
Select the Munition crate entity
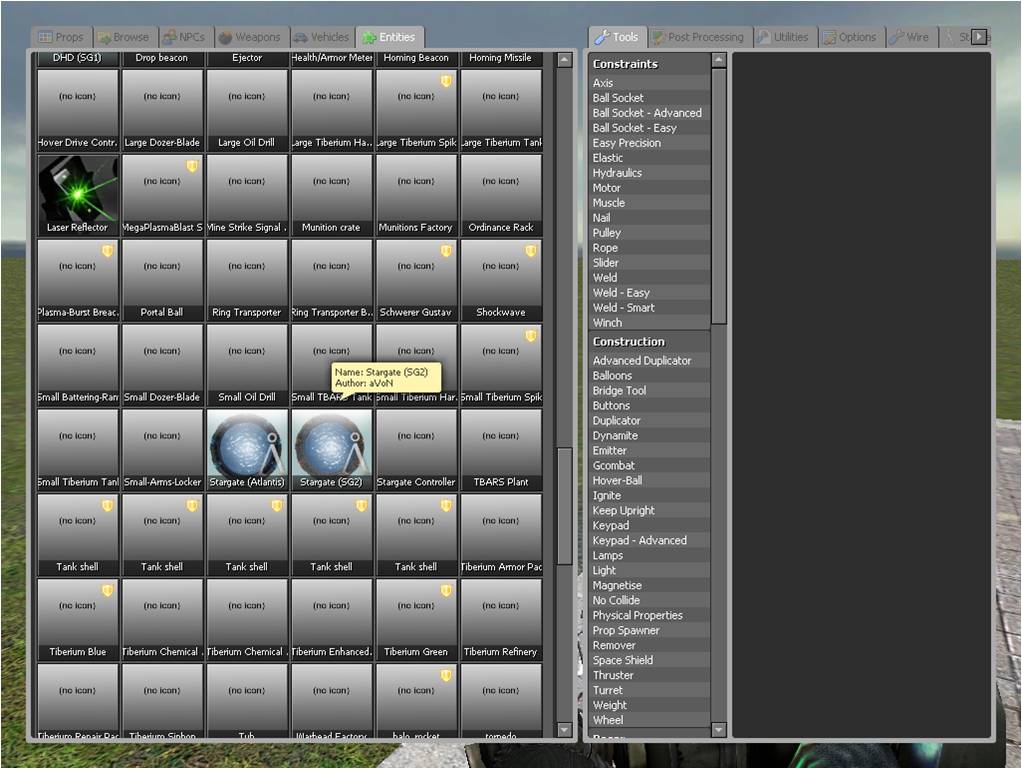pos(332,195)
